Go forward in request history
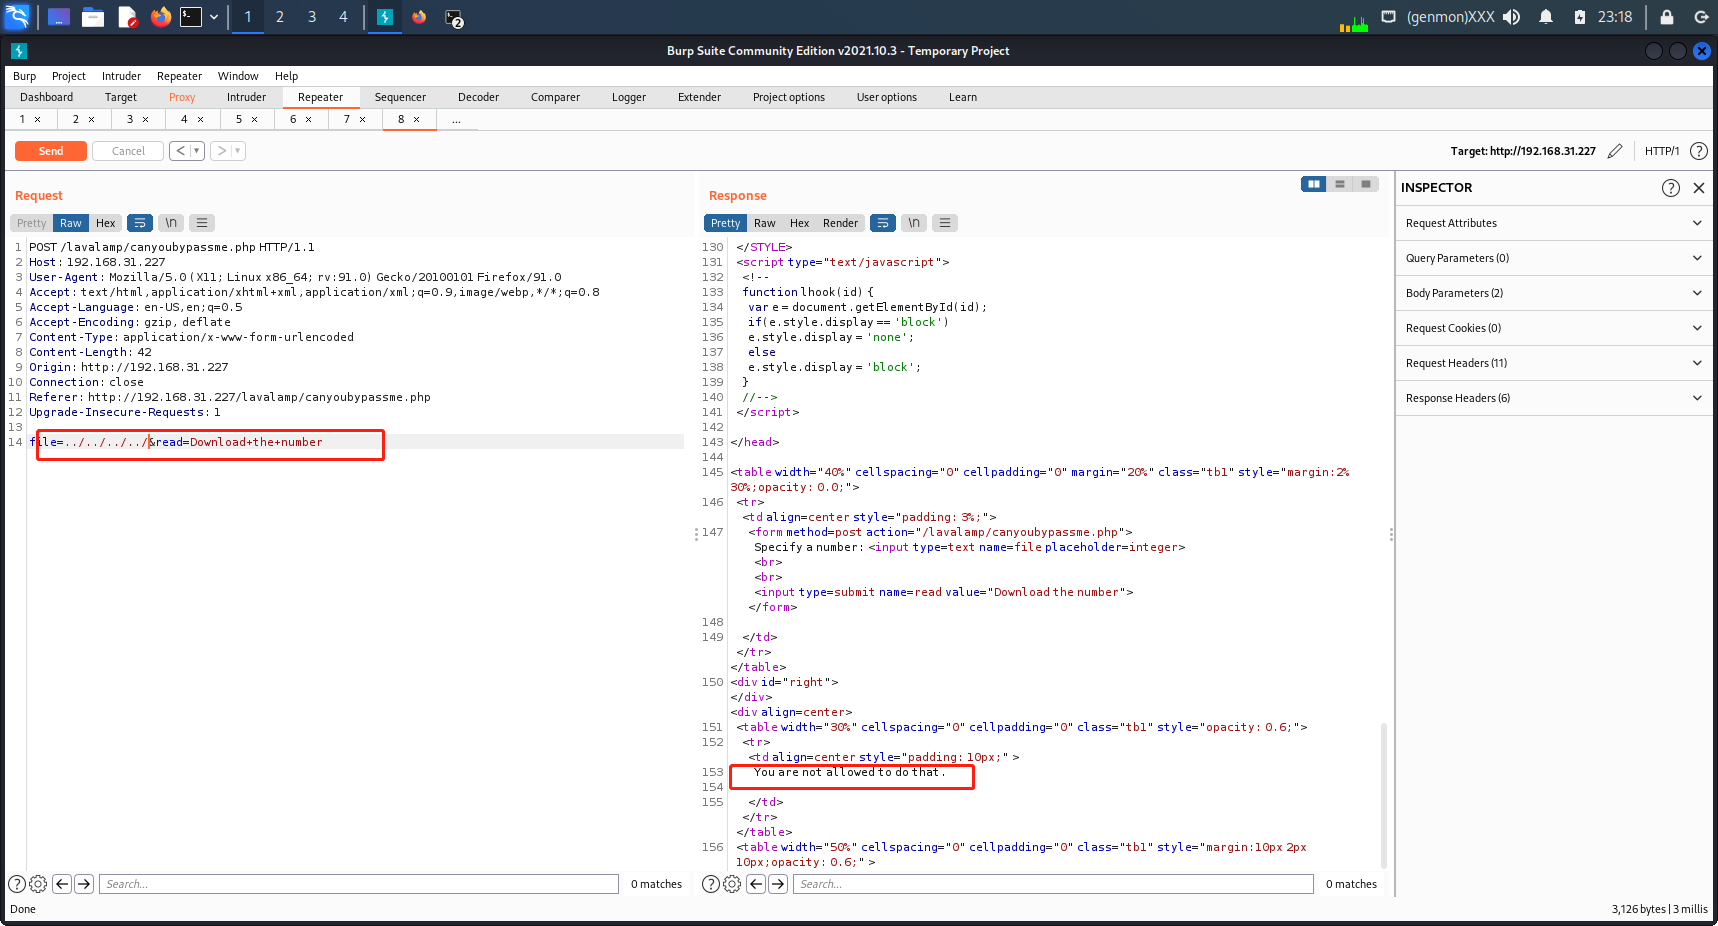The image size is (1718, 926). 221,151
